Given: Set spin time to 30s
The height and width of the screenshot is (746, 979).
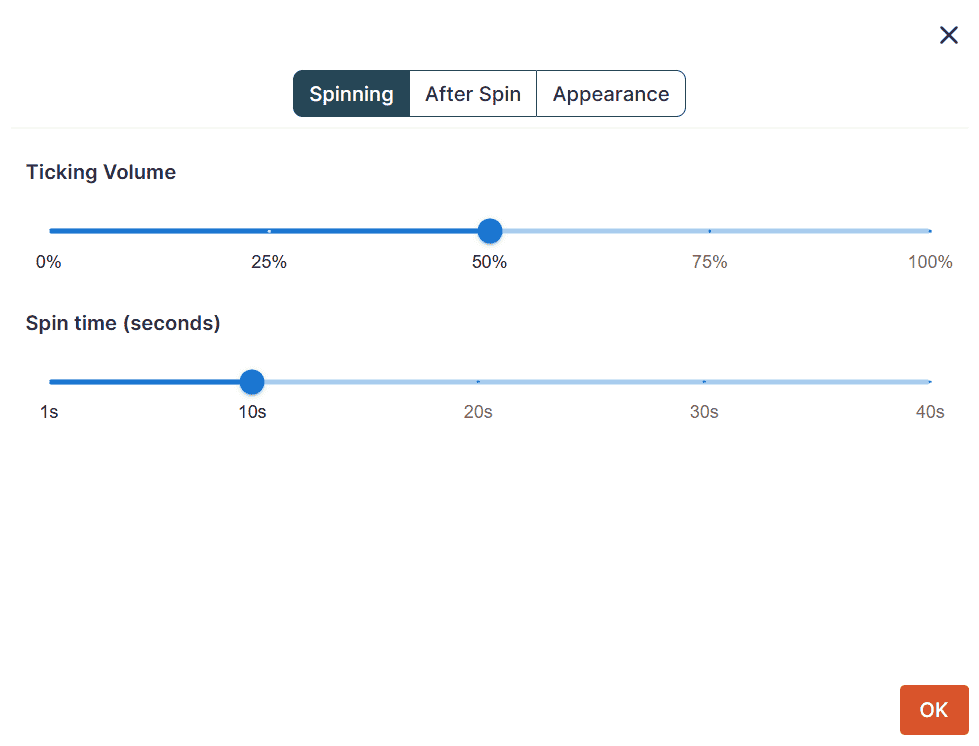Looking at the screenshot, I should tap(704, 382).
